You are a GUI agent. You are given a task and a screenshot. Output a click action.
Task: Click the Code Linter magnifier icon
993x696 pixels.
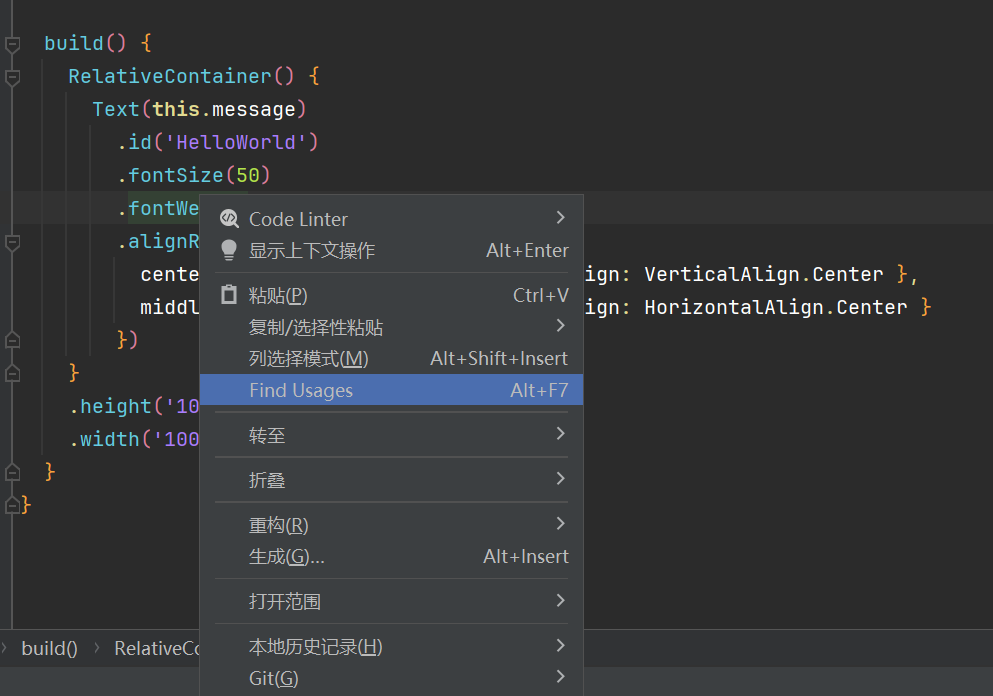(x=229, y=218)
